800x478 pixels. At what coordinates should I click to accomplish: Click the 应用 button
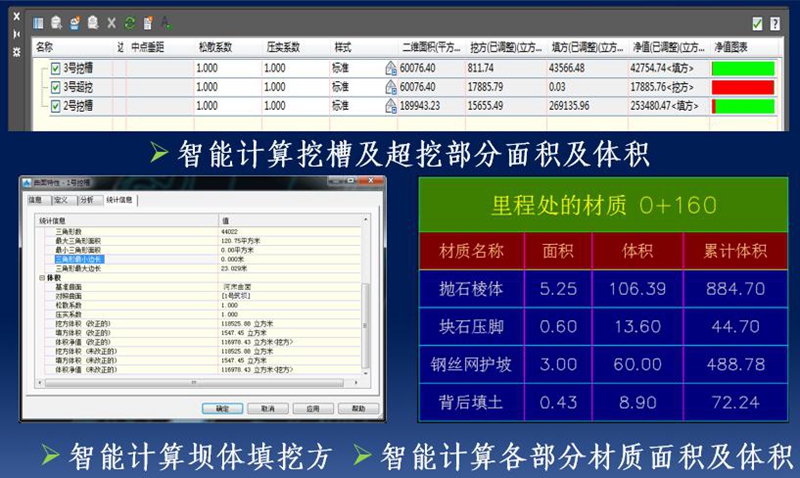pos(313,408)
